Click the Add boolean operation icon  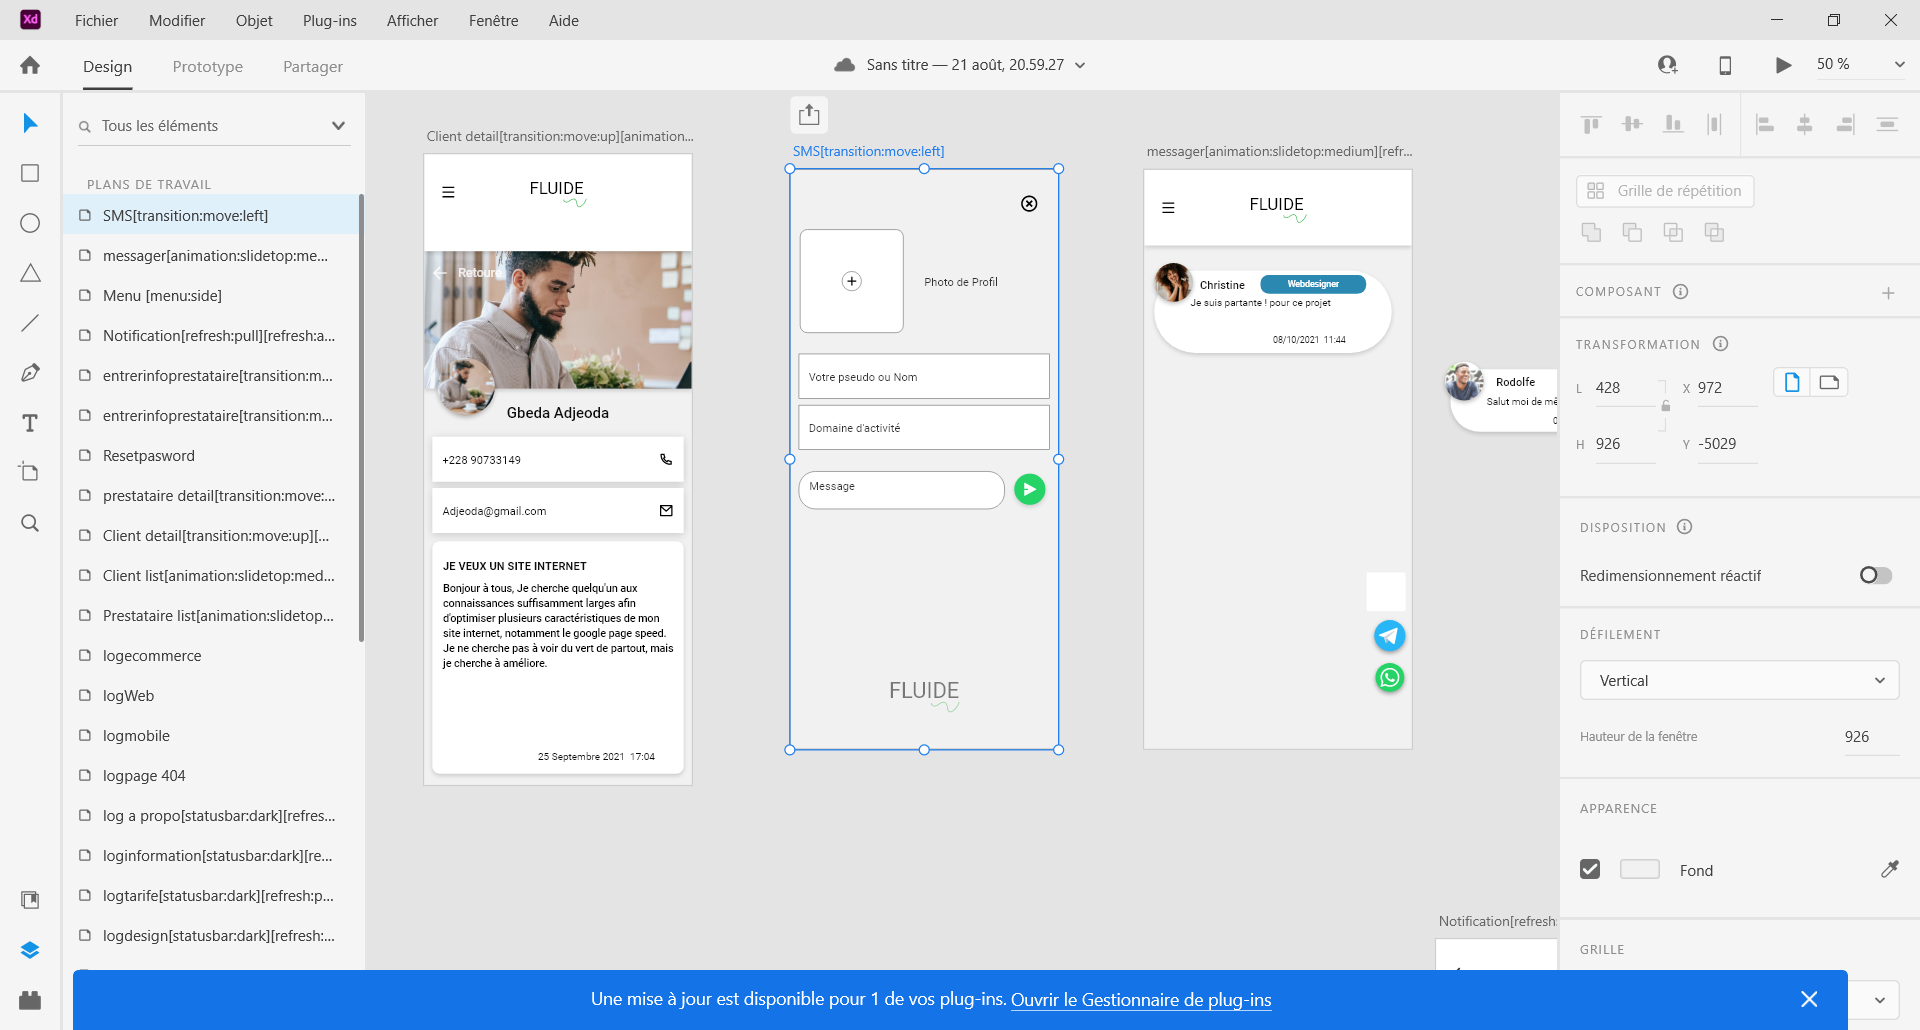[x=1591, y=232]
